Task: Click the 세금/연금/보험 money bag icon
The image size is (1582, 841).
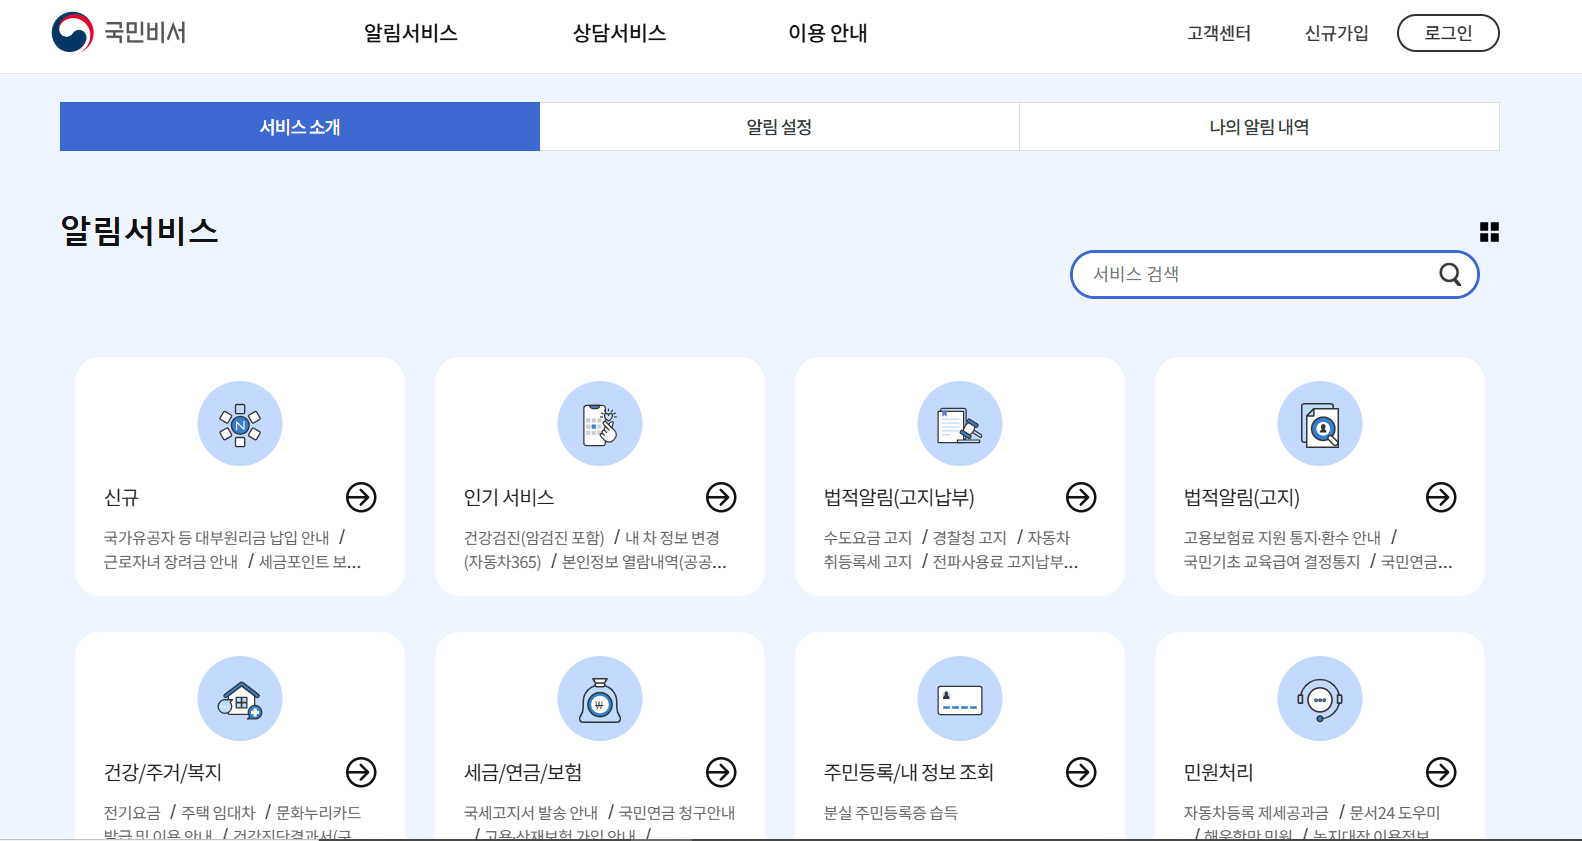Action: pos(600,699)
